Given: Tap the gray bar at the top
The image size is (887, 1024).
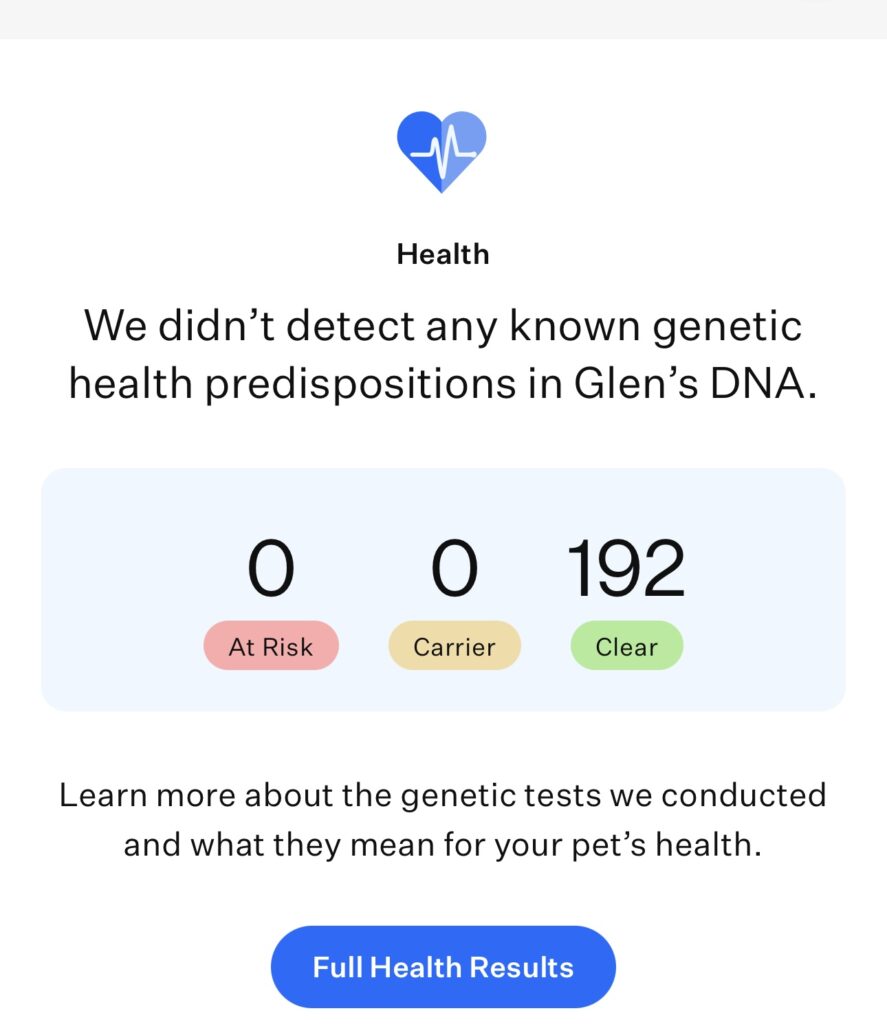Looking at the screenshot, I should click(x=443, y=18).
